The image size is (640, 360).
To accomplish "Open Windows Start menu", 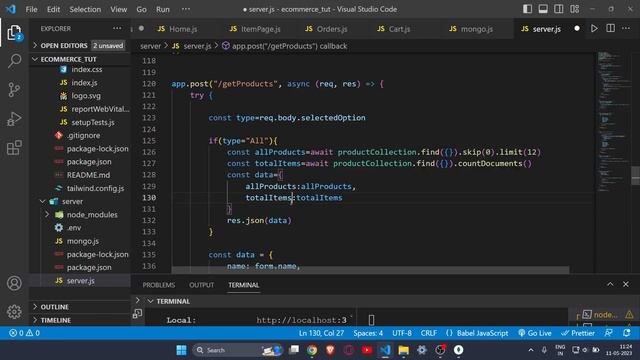I will point(181,350).
